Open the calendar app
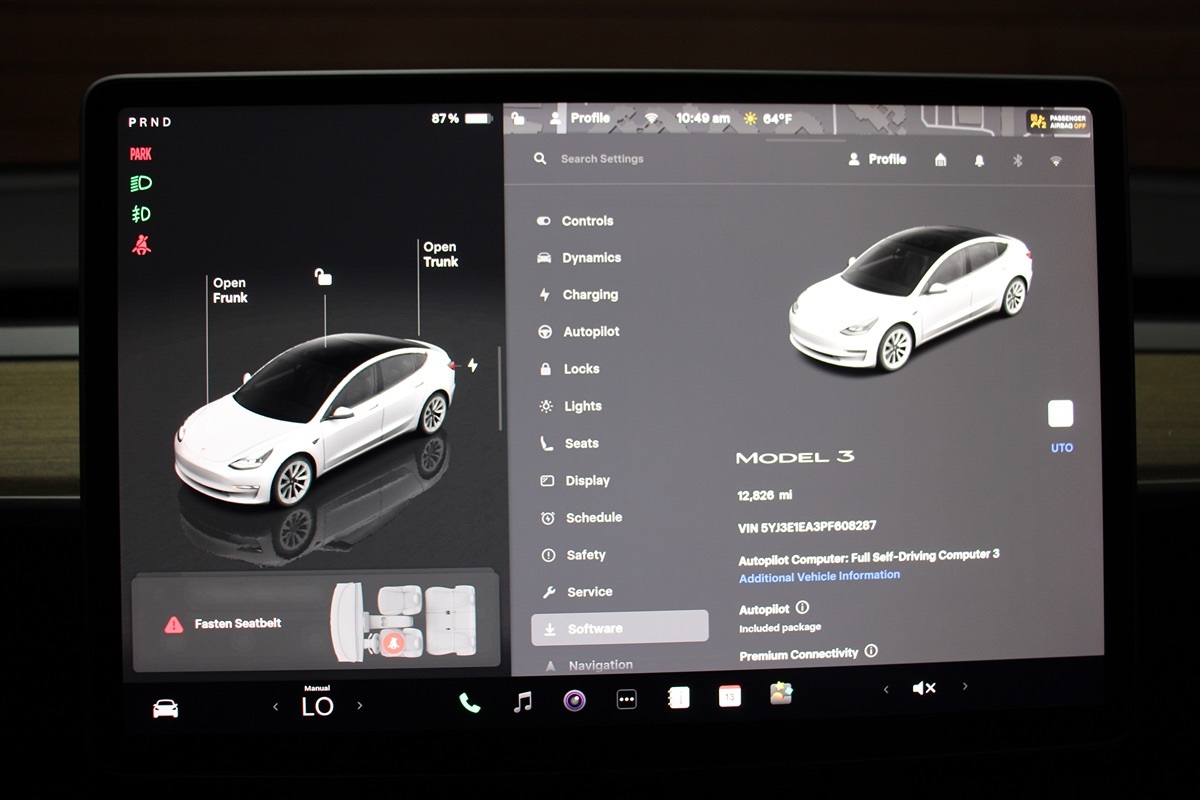The width and height of the screenshot is (1200, 800). 730,697
